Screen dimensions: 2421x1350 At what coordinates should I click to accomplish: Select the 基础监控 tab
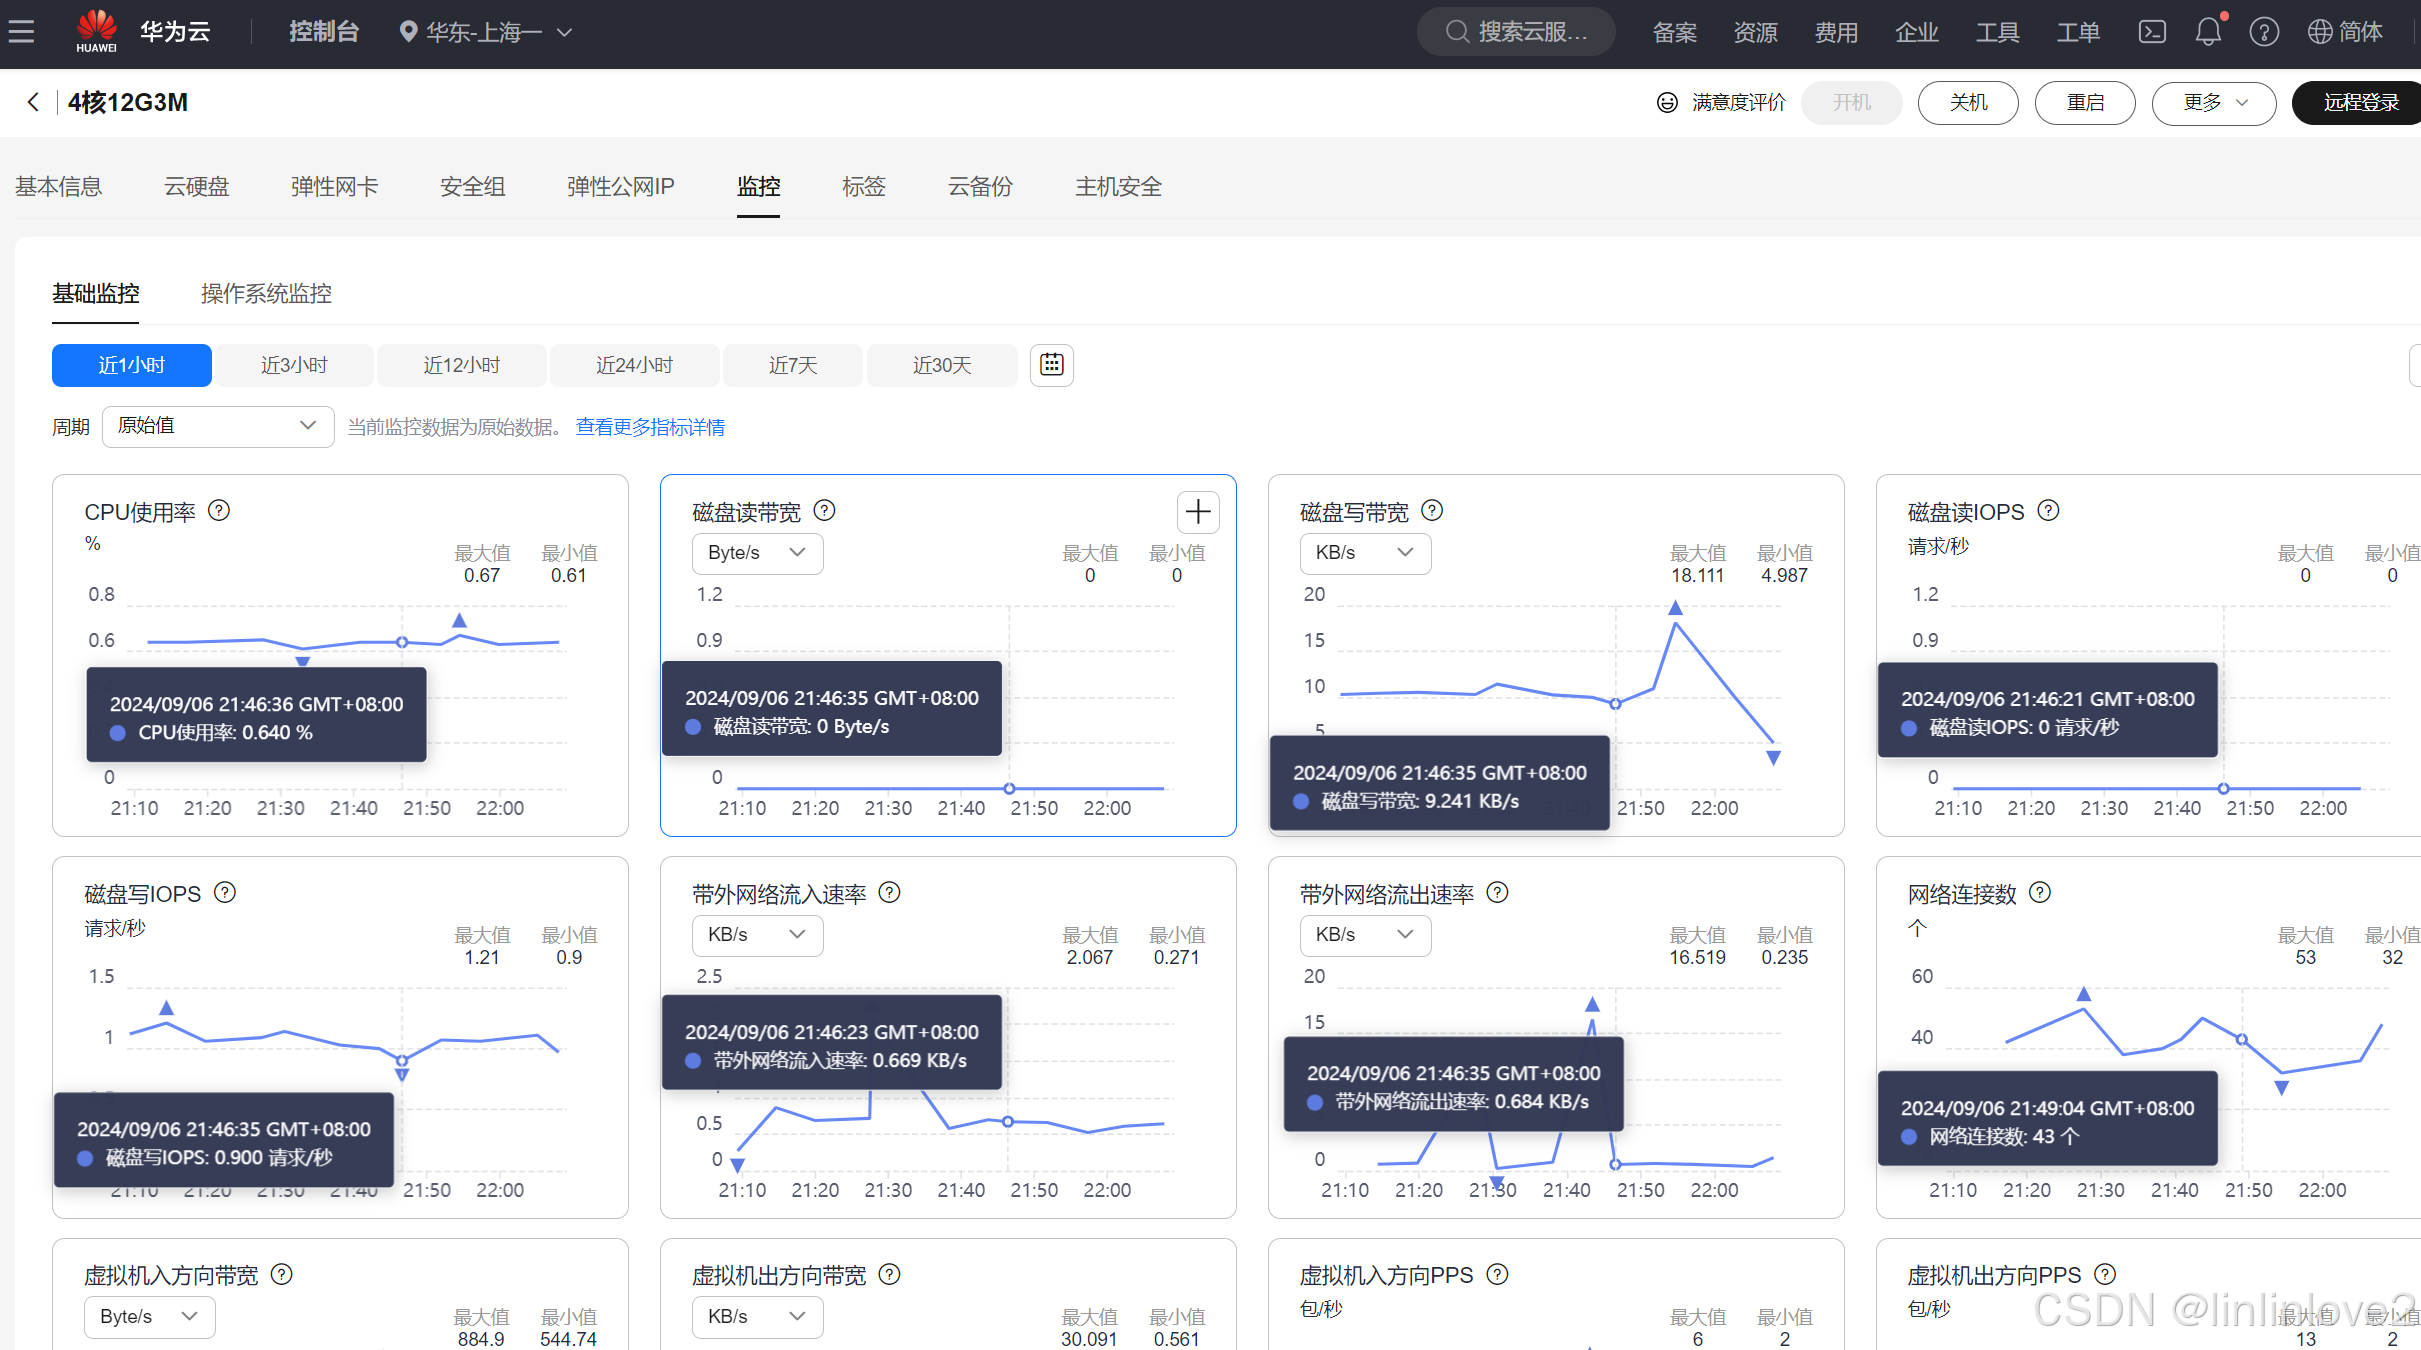tap(96, 289)
